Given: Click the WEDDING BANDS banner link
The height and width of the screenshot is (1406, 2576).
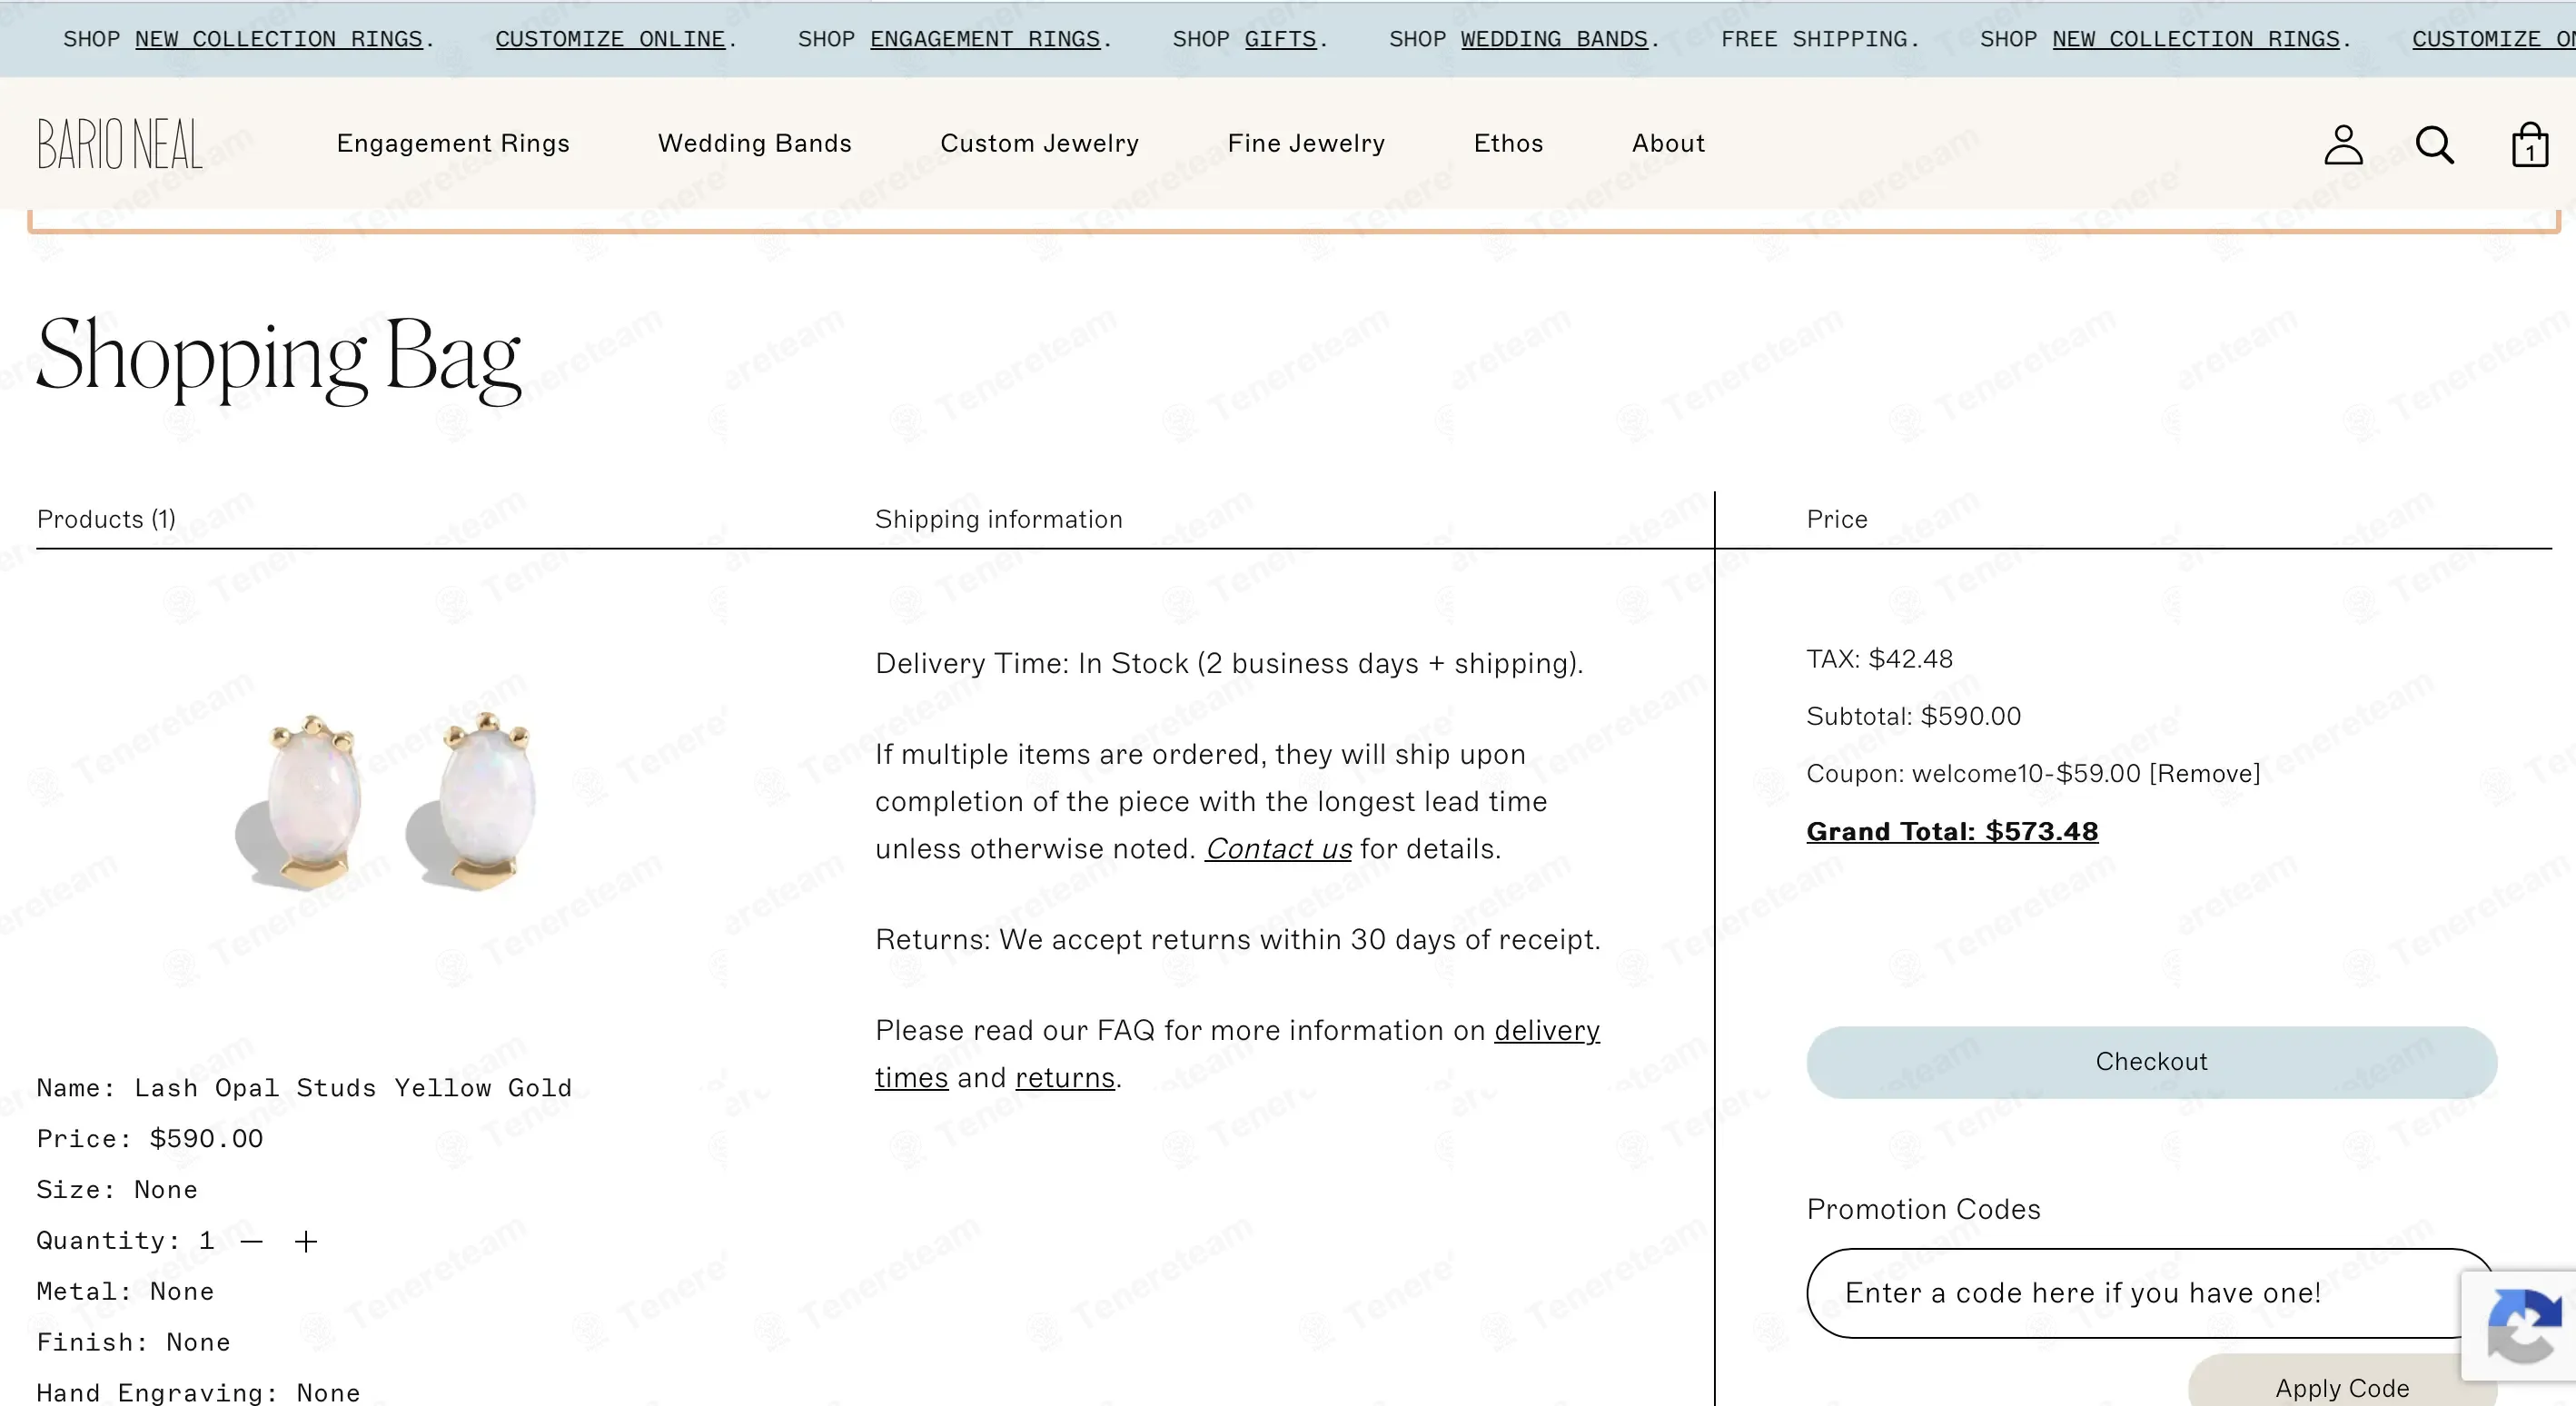Looking at the screenshot, I should [1554, 39].
